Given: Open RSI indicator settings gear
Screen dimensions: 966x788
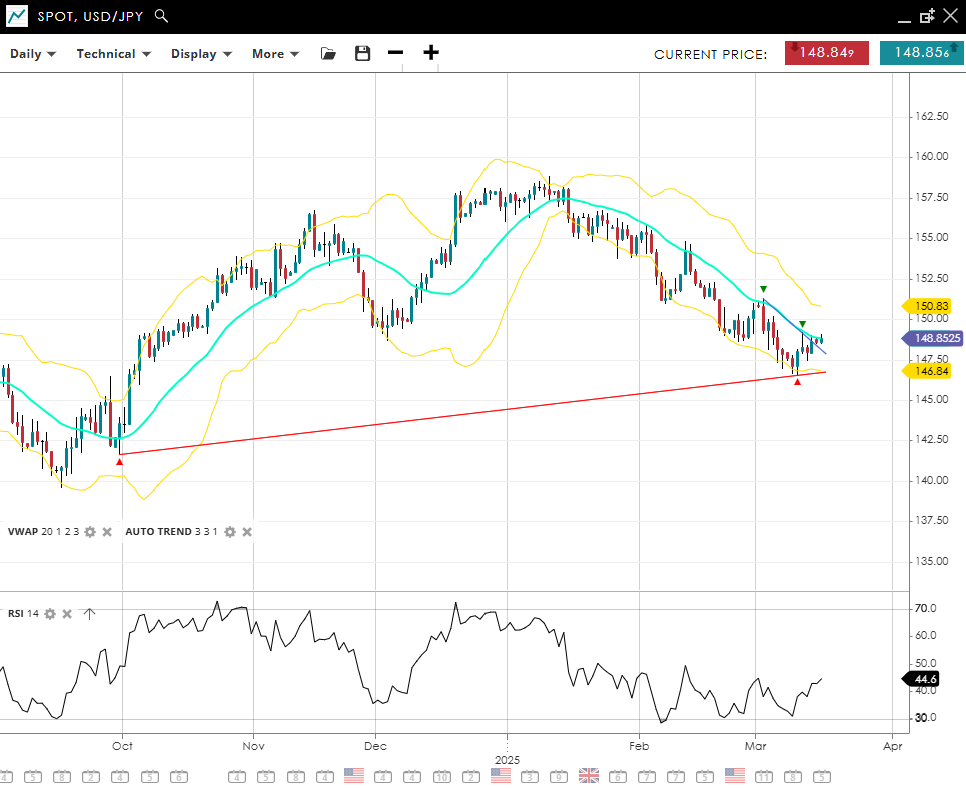Looking at the screenshot, I should 50,614.
